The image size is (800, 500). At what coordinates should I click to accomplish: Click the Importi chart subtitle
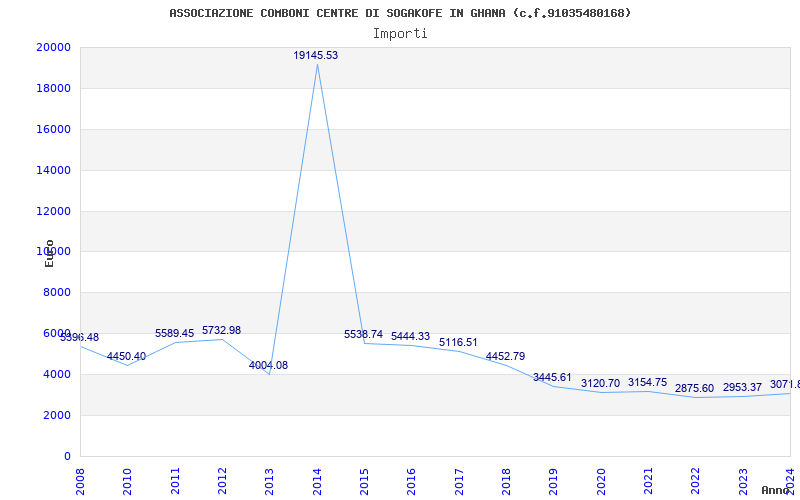click(x=400, y=34)
